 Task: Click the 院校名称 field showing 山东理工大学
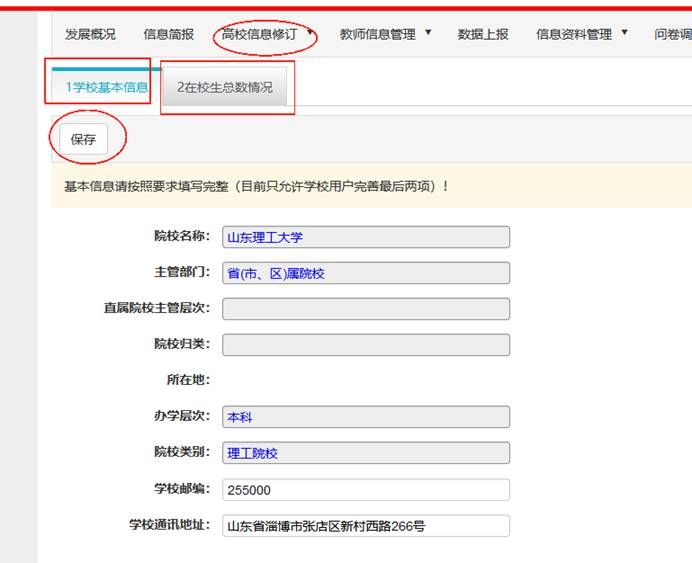point(365,237)
